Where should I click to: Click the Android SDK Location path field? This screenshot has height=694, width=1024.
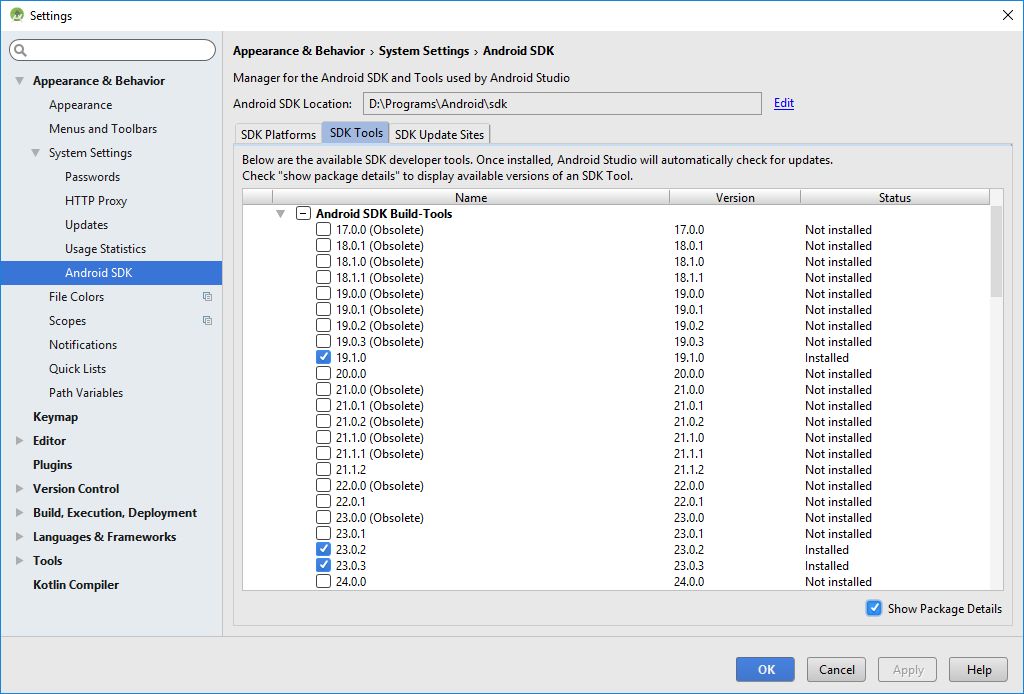(x=562, y=103)
